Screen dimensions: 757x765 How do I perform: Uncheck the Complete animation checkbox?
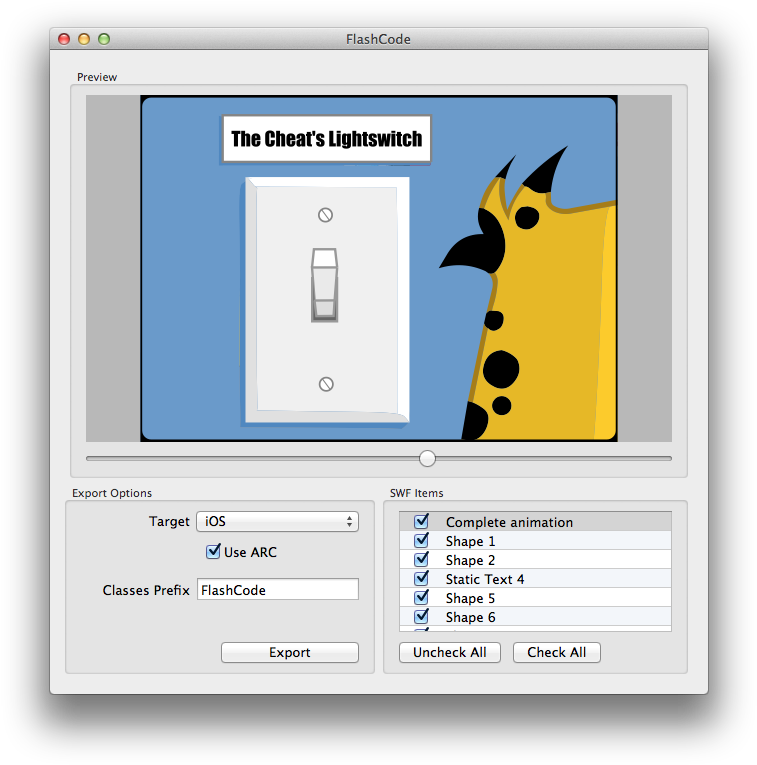click(421, 522)
